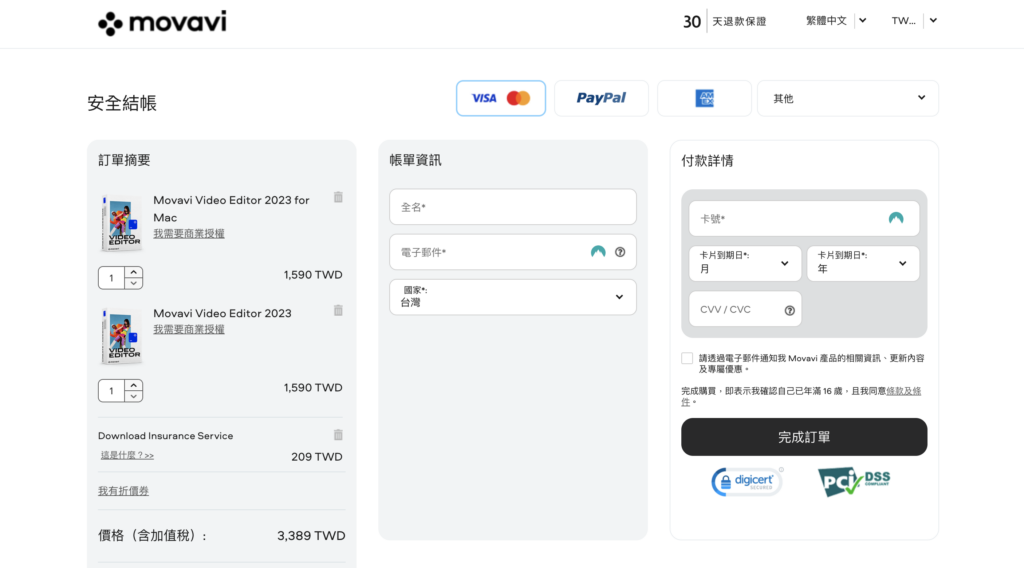Delete Movavi Video Editor 2023 from order

338,310
